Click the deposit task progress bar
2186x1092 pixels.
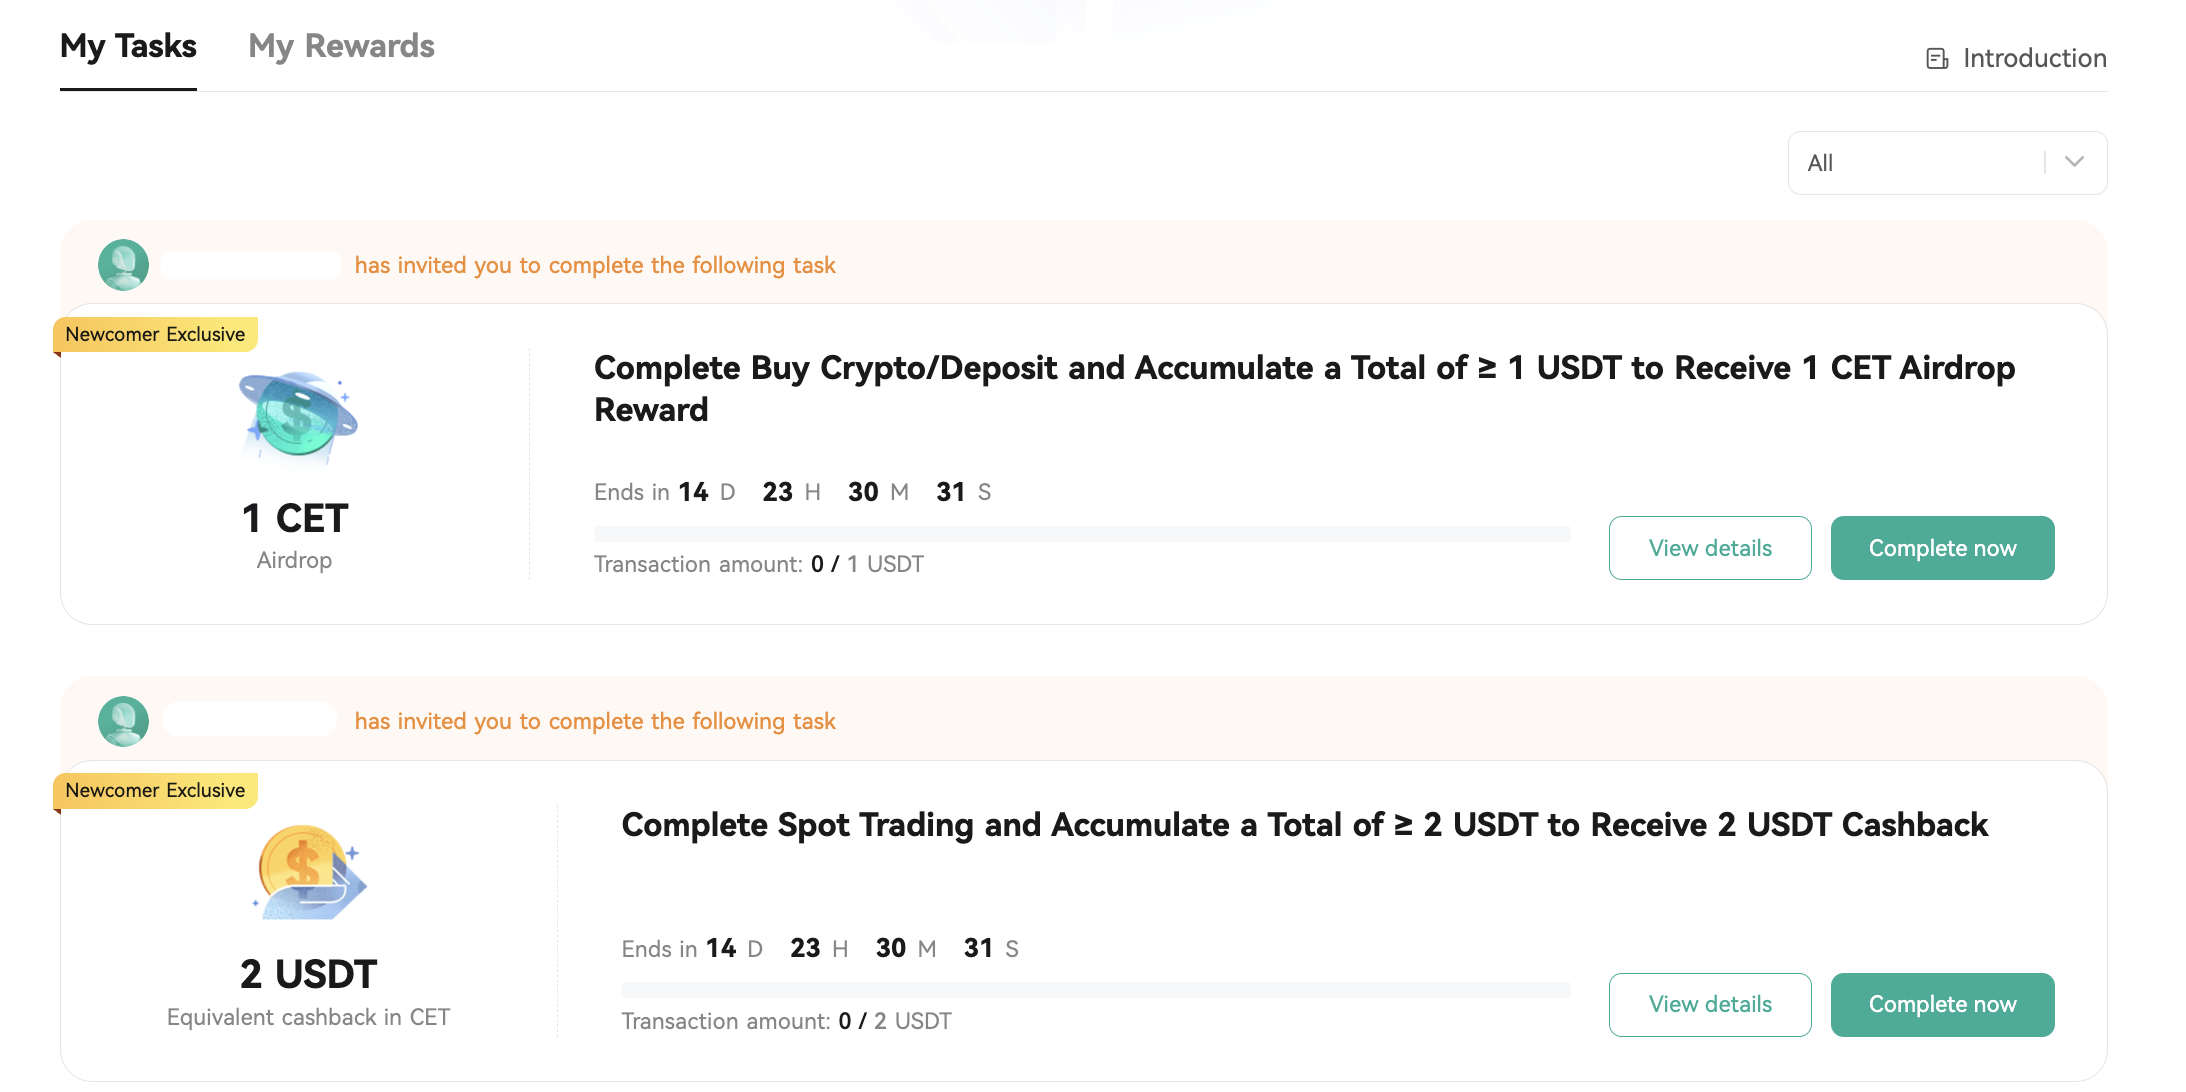click(x=1081, y=534)
